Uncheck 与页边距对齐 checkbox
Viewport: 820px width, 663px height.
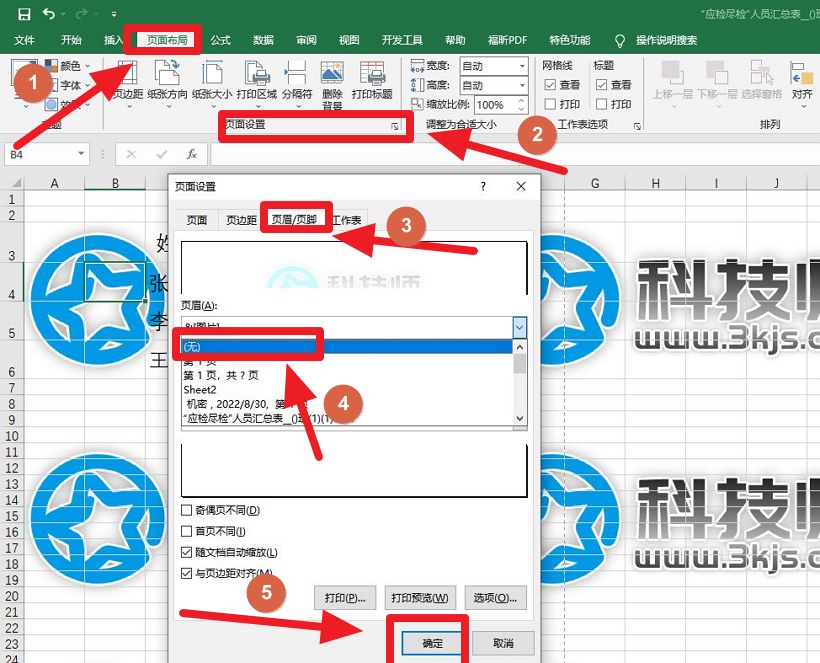point(186,573)
